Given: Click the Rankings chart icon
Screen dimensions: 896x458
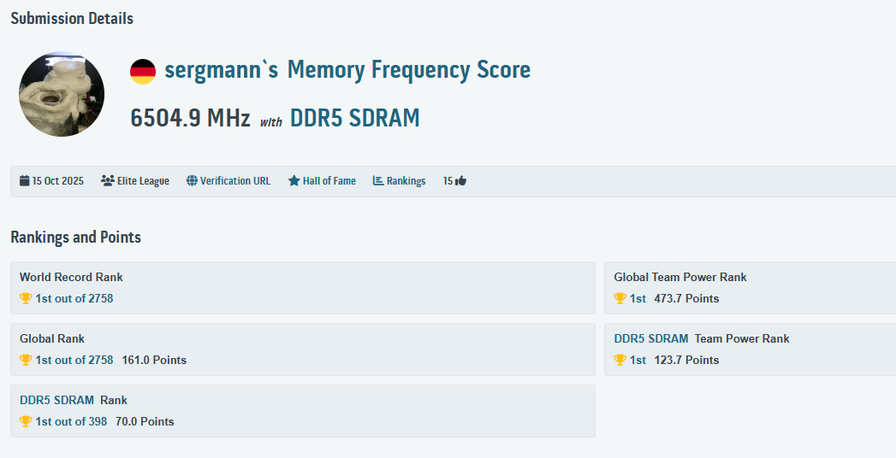Looking at the screenshot, I should click(x=378, y=181).
